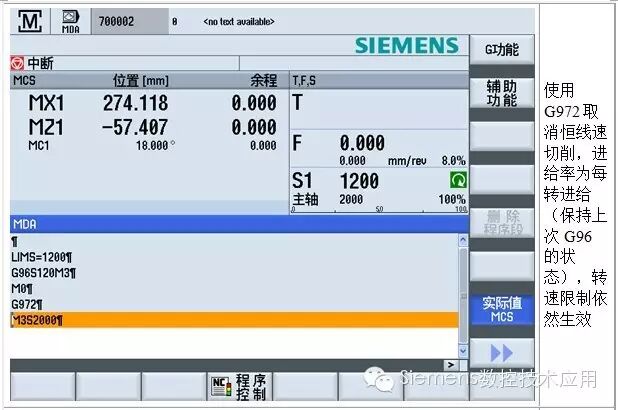Click the <no text available> message

click(239, 22)
